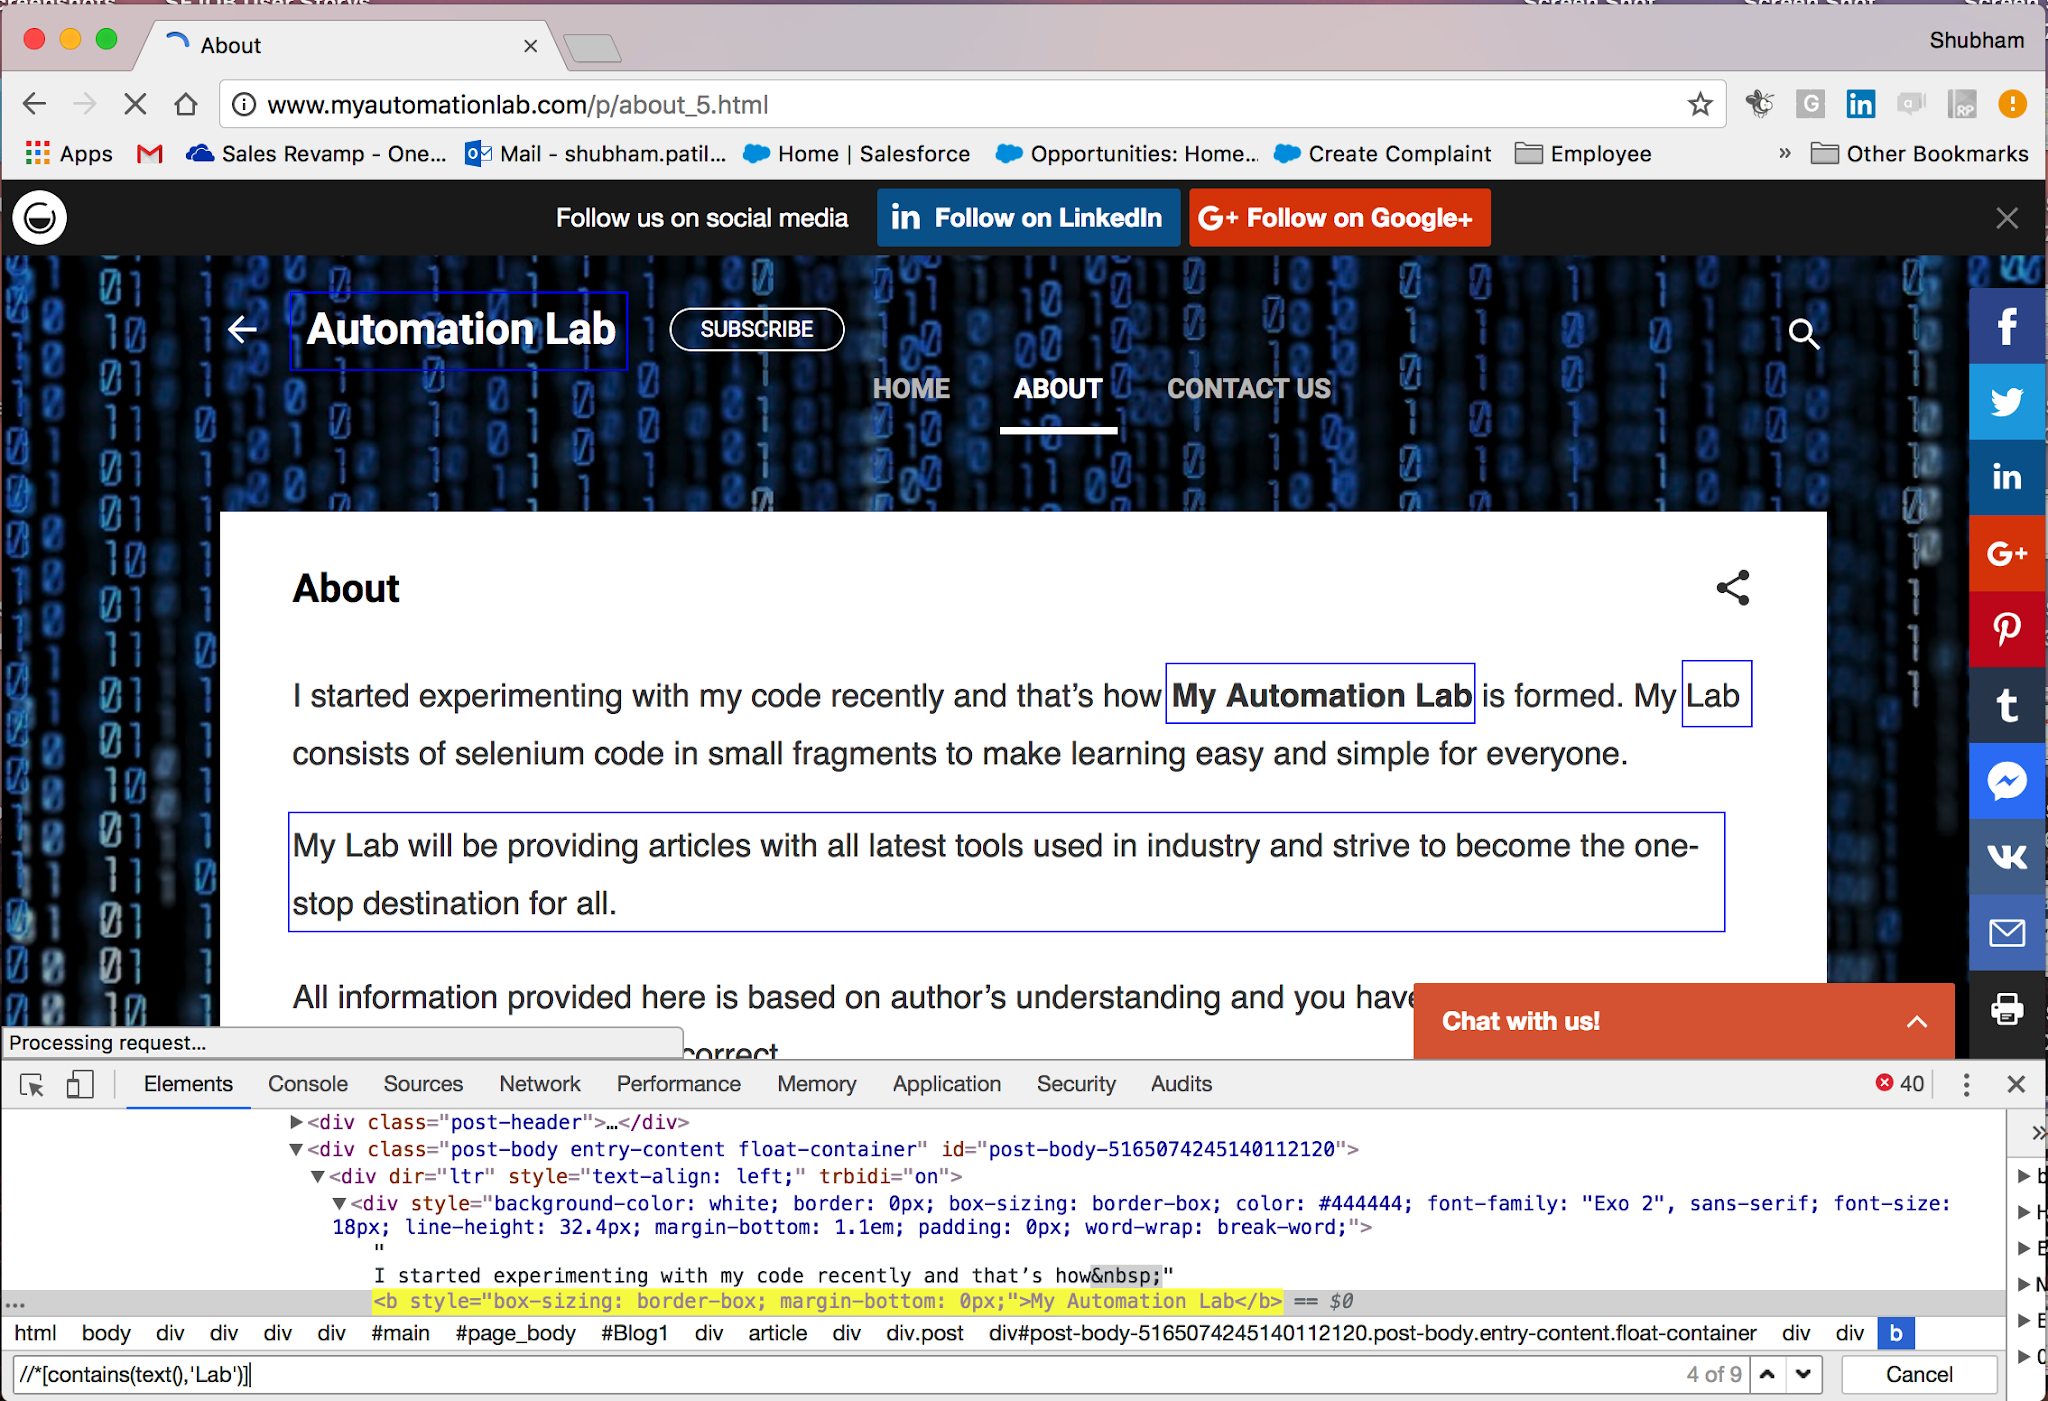Click the Follow on LinkedIn banner button
Screen dimensions: 2048x1401
coord(1028,217)
